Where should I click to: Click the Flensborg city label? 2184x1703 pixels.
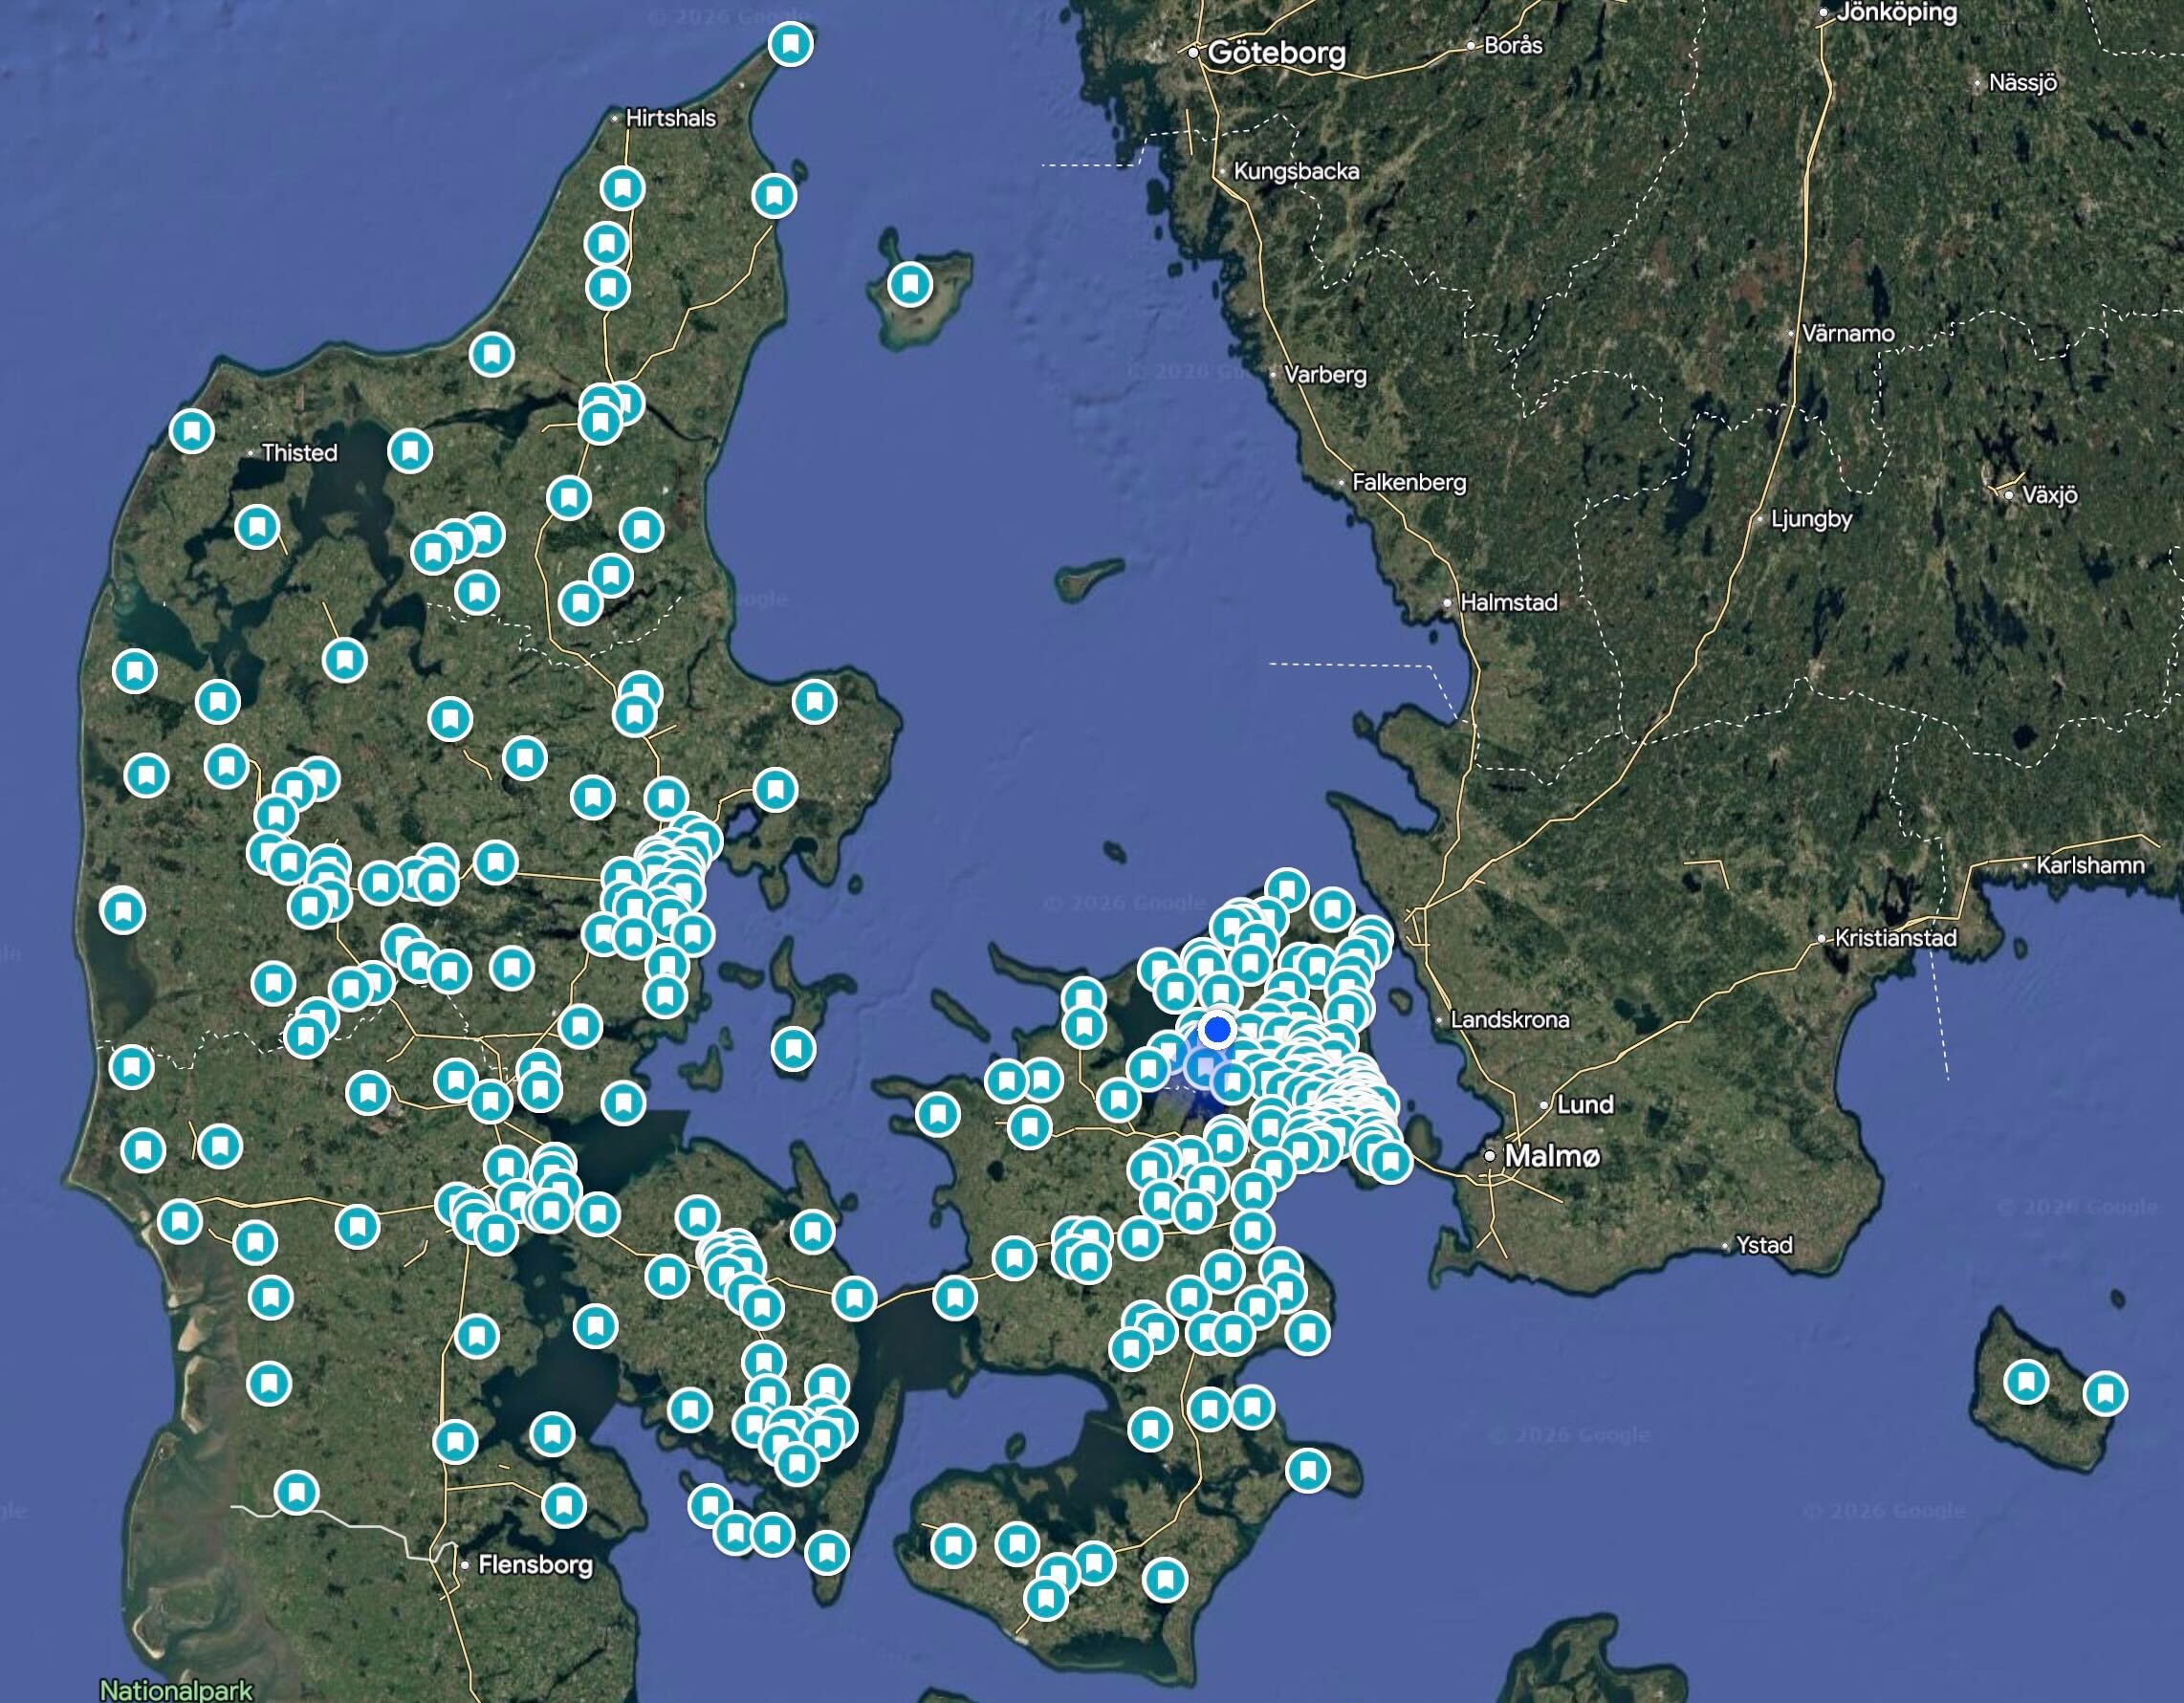(535, 1564)
